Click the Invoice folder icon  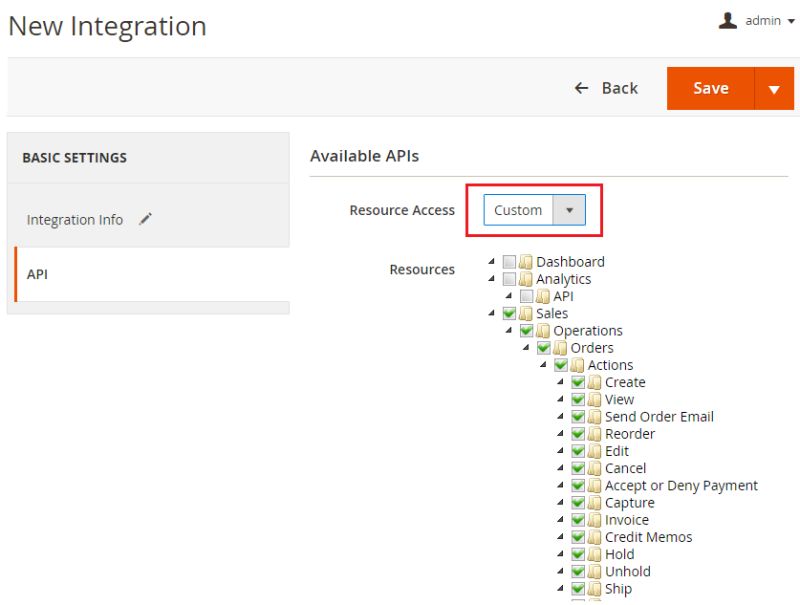[594, 520]
